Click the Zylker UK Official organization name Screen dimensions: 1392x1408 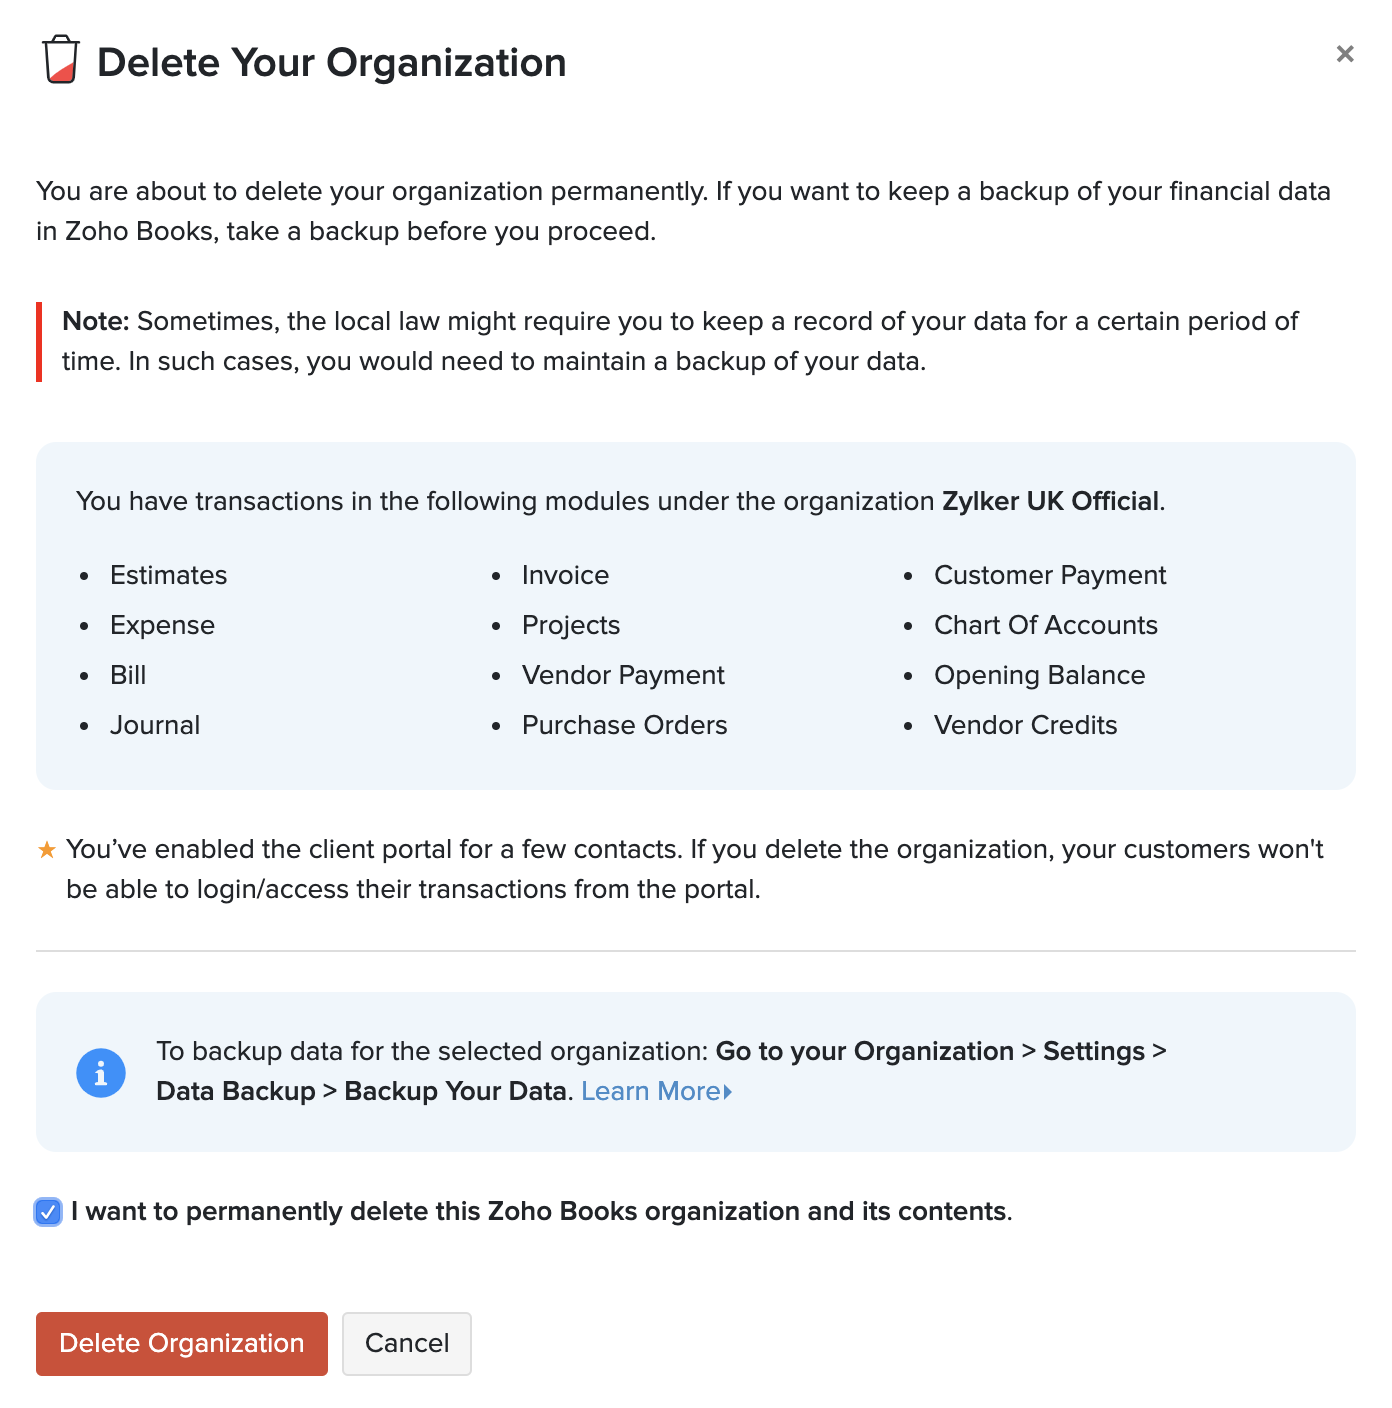click(x=1051, y=501)
